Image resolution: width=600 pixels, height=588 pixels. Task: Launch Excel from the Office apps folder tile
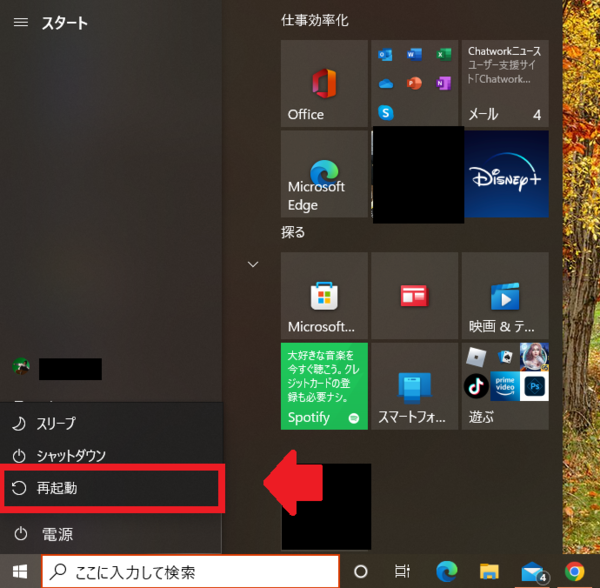click(x=444, y=54)
